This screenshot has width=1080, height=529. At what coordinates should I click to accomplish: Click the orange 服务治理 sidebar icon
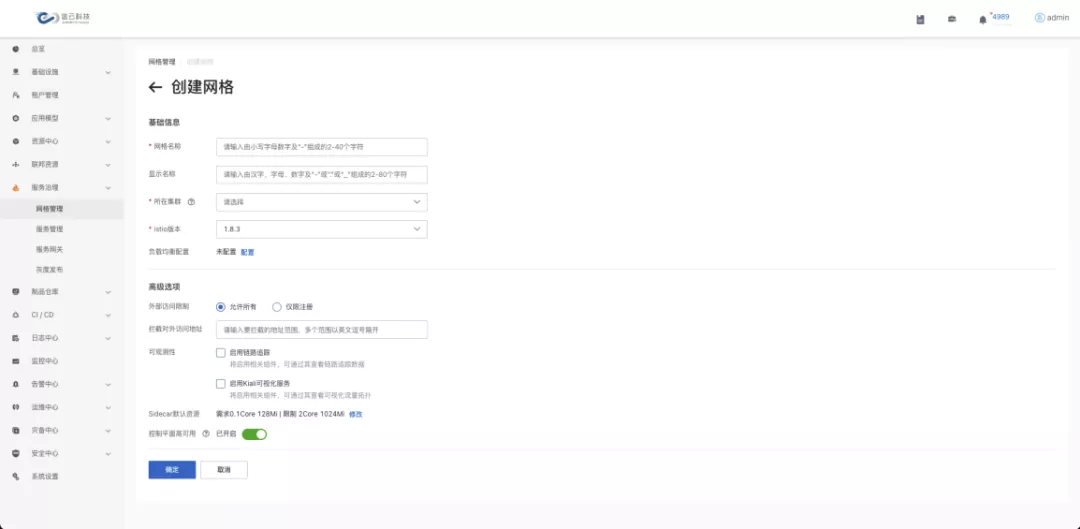tap(15, 187)
